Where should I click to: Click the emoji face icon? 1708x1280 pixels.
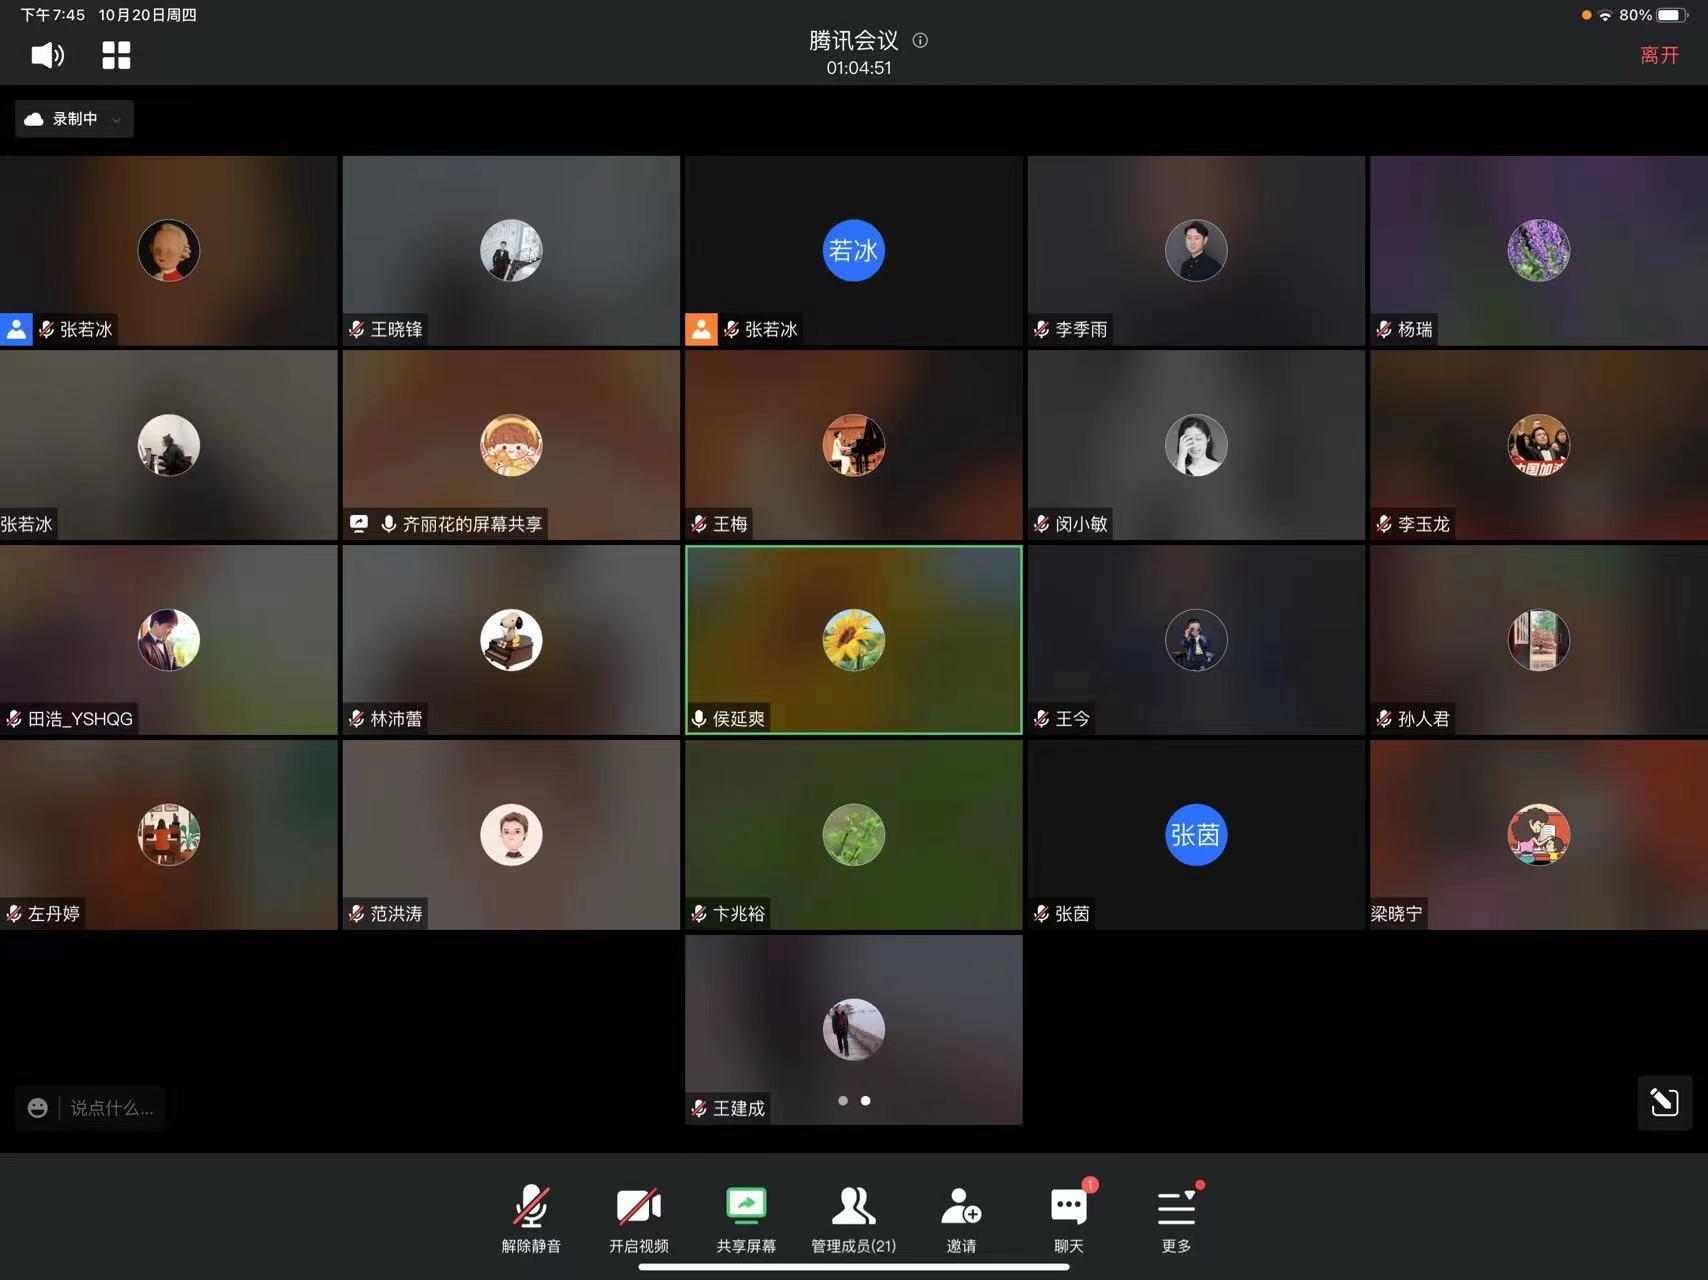38,1108
